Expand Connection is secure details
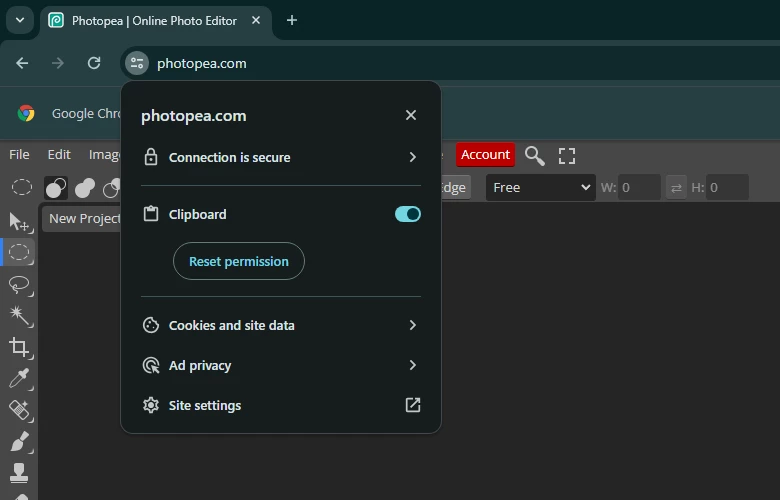 click(x=281, y=157)
